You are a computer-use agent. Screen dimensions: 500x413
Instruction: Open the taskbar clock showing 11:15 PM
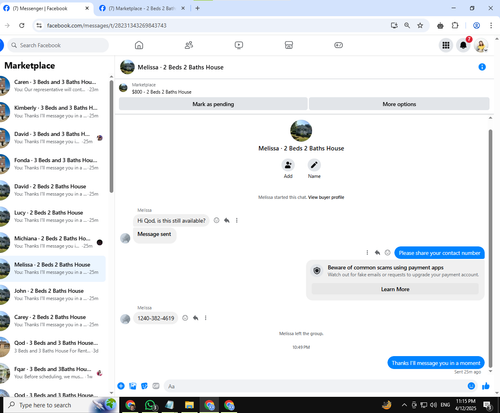pos(466,405)
